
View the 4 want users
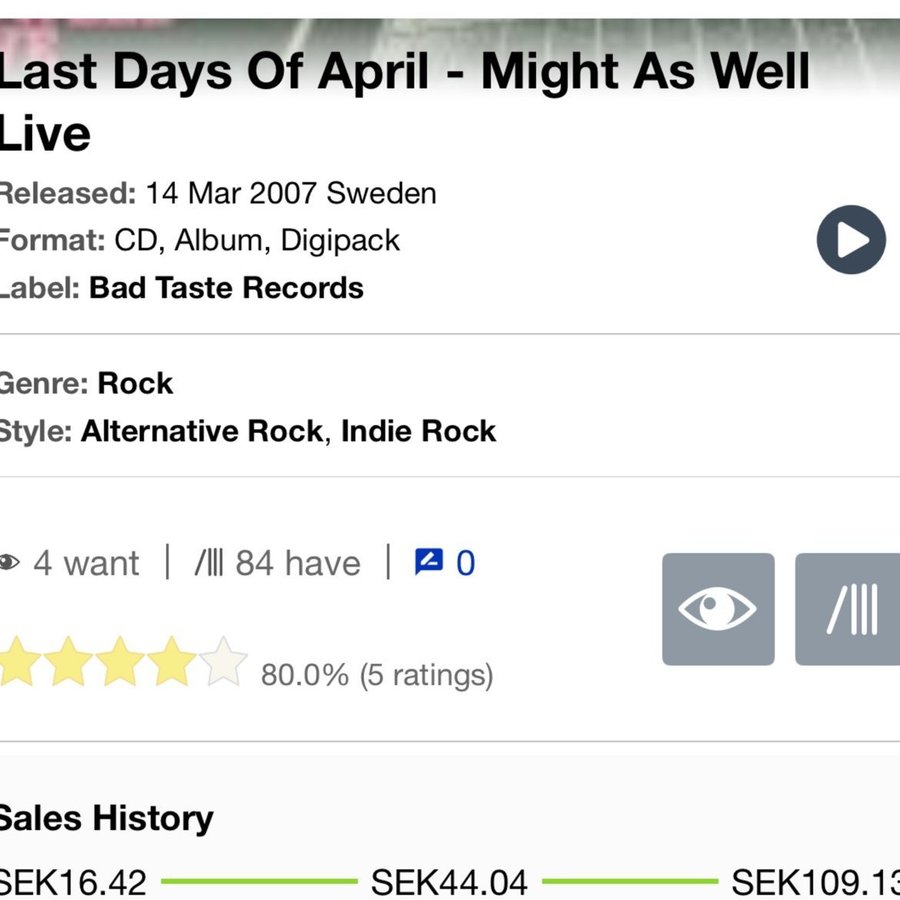(86, 563)
